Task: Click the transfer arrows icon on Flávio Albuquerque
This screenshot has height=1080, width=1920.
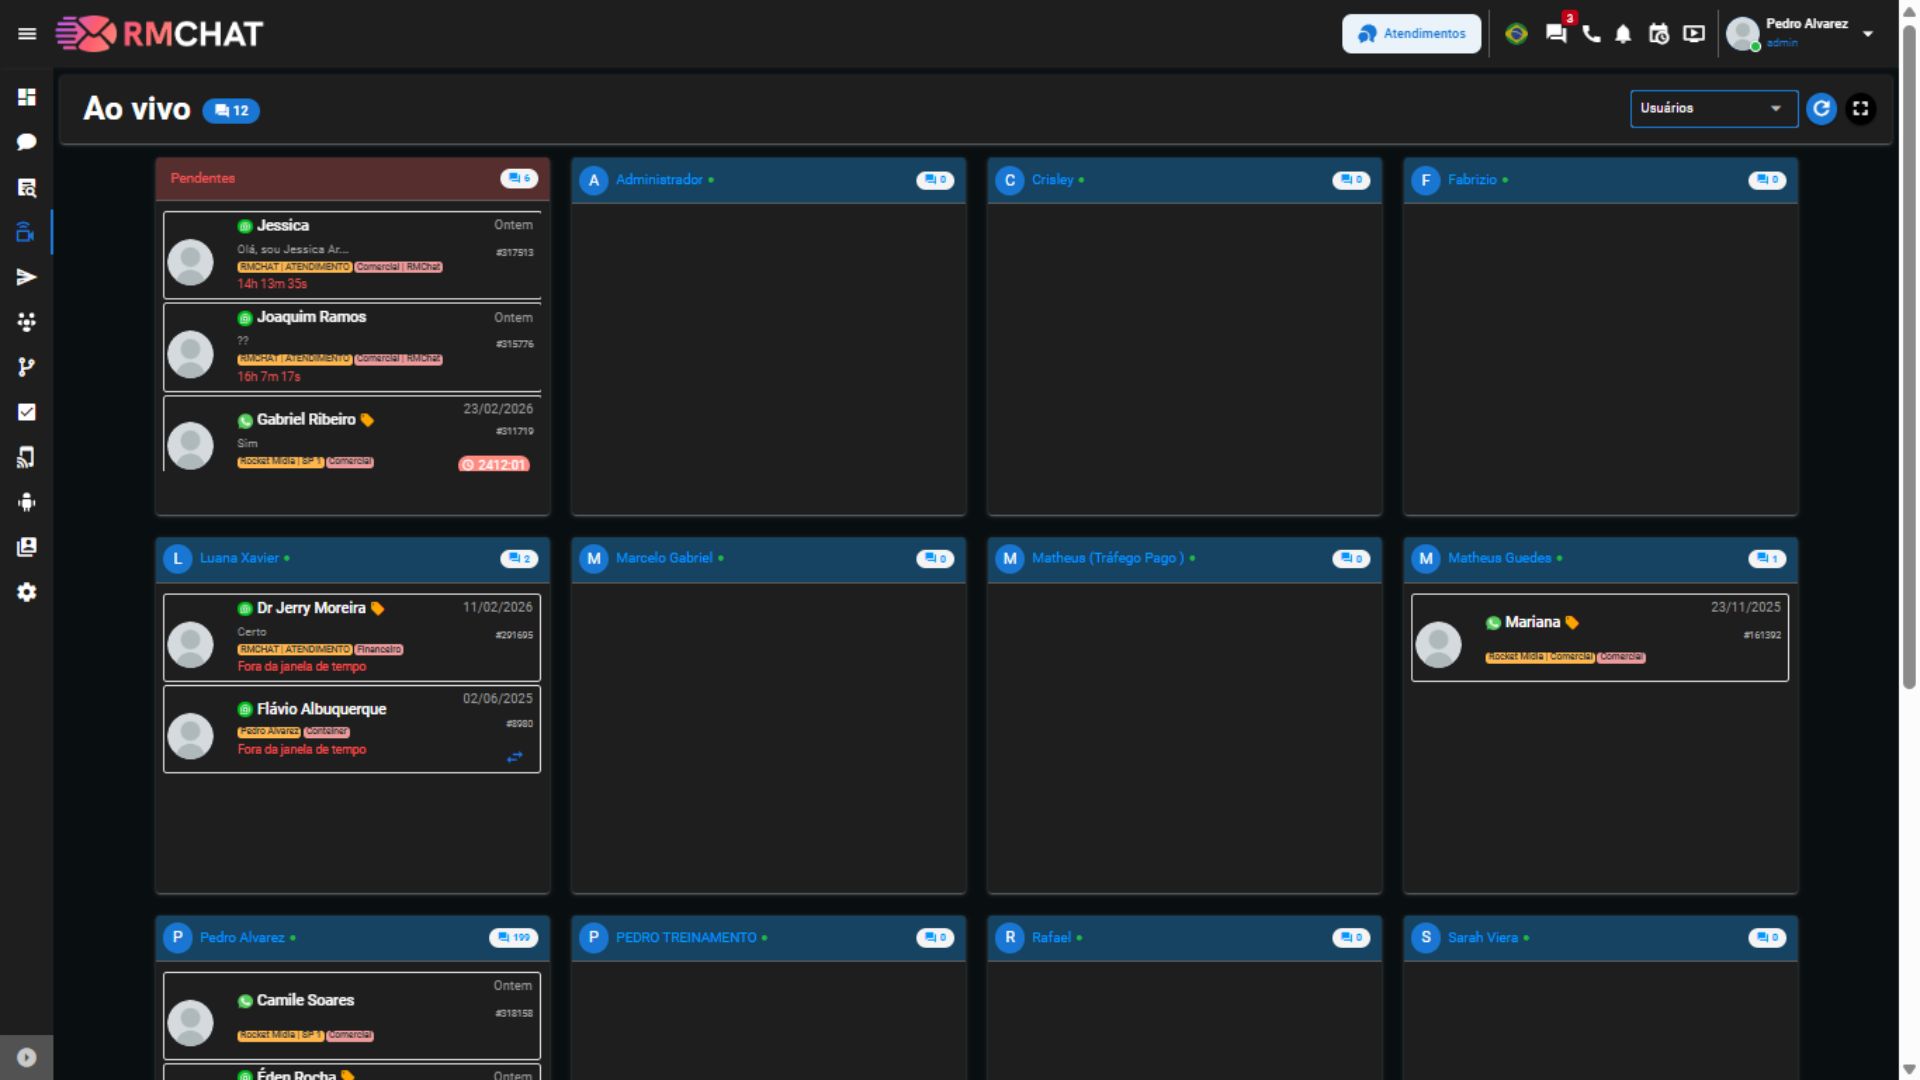Action: tap(514, 757)
